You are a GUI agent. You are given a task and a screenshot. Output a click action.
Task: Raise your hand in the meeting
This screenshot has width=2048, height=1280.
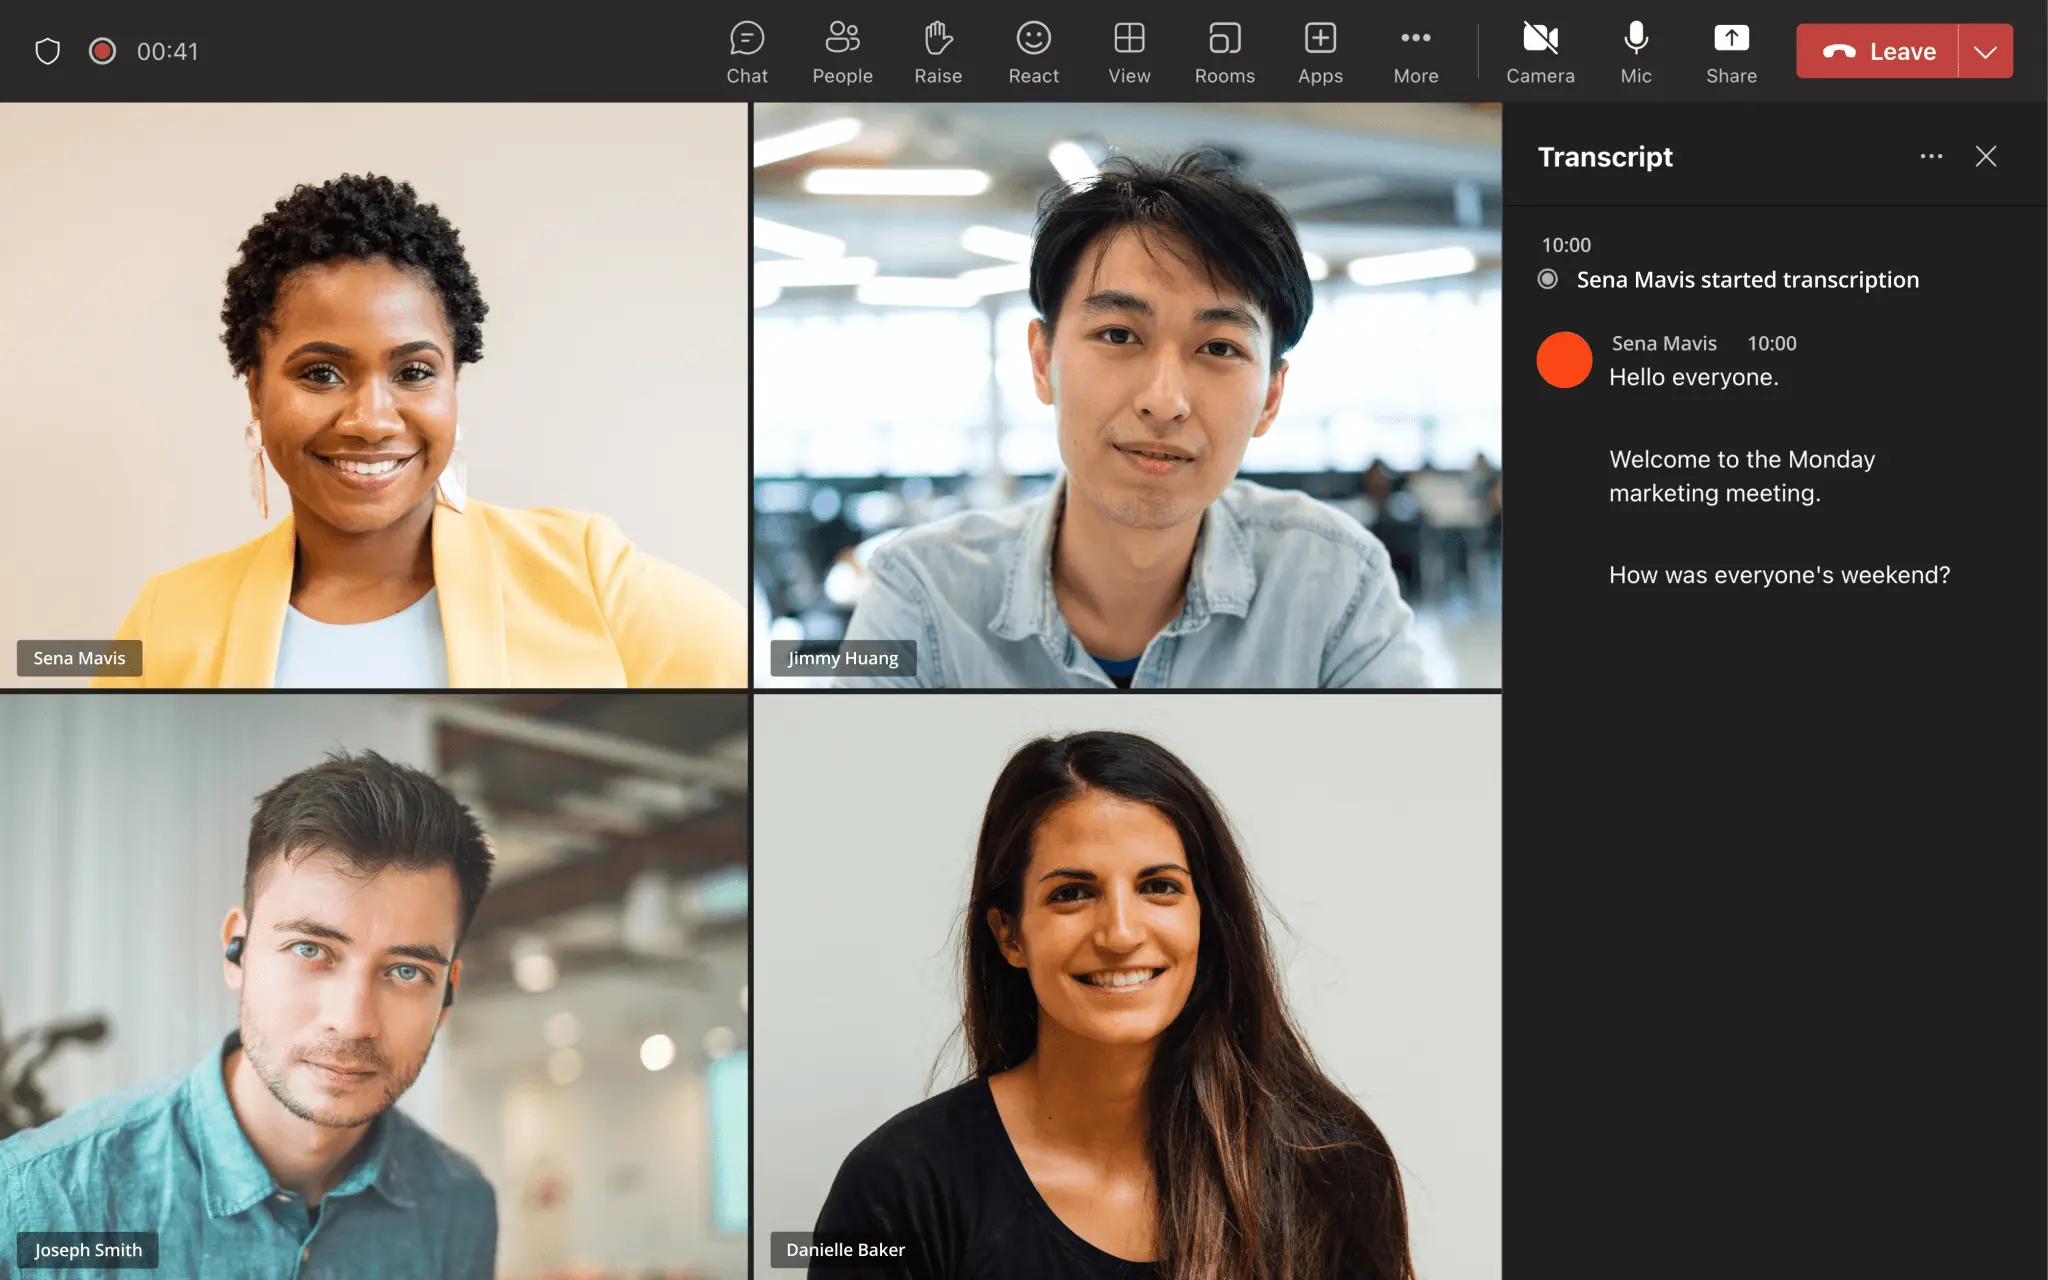click(937, 52)
